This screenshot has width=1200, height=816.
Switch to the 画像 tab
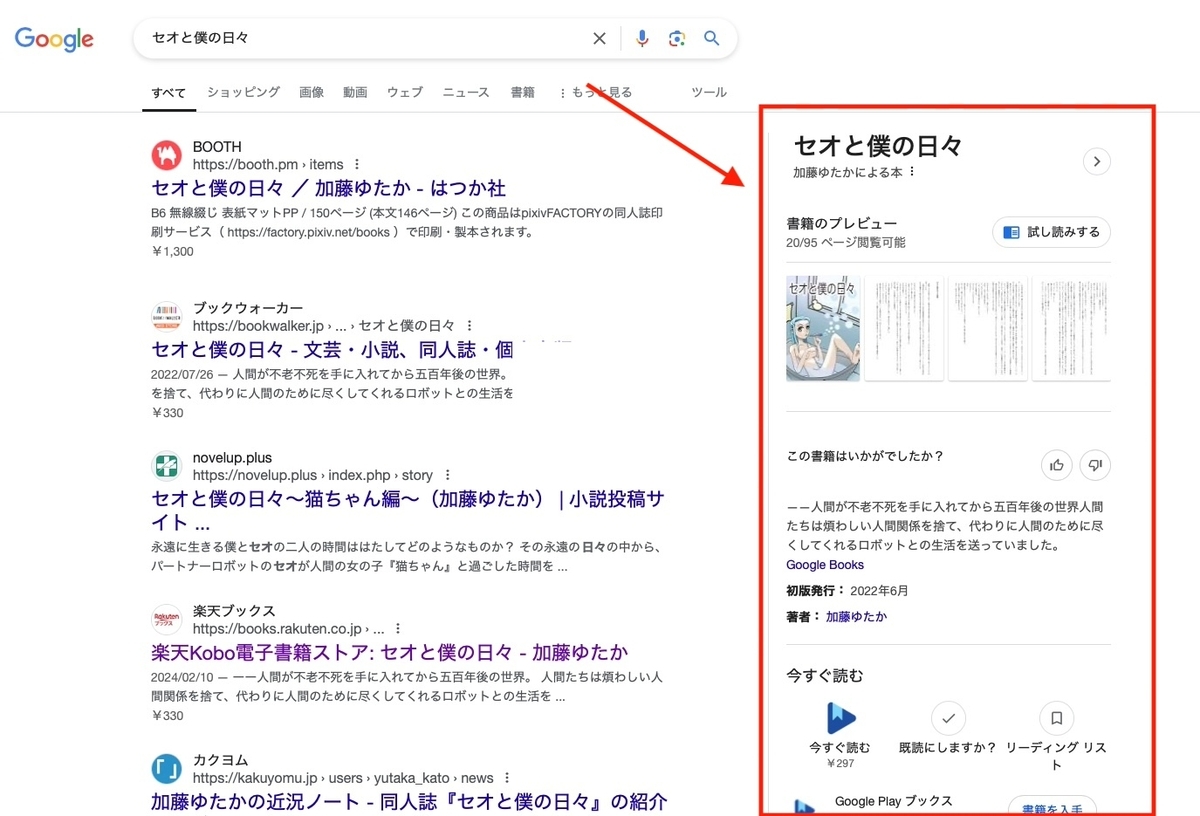[311, 92]
